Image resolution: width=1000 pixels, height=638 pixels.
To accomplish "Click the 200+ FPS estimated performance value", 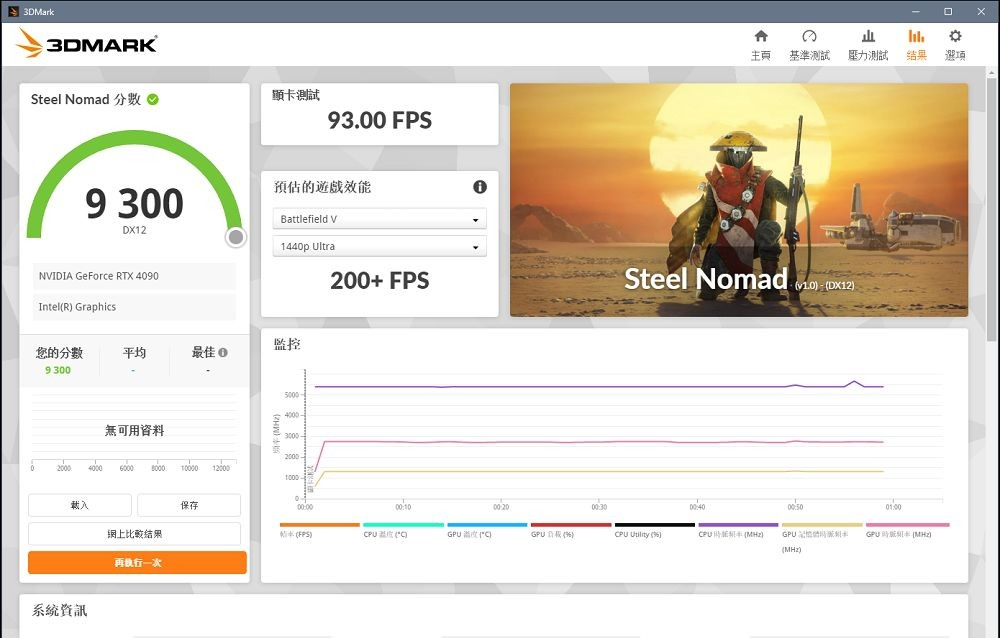I will click(x=379, y=281).
